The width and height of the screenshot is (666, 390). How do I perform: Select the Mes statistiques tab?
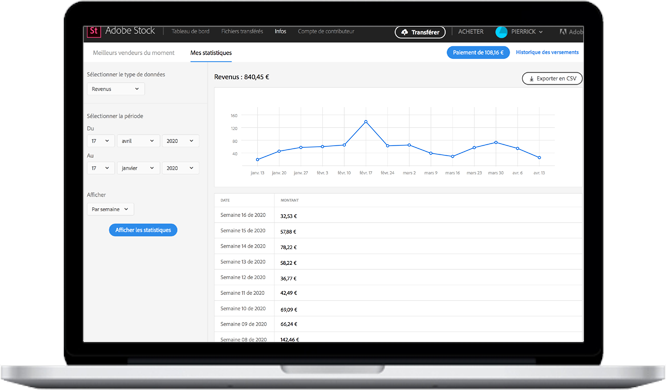211,53
